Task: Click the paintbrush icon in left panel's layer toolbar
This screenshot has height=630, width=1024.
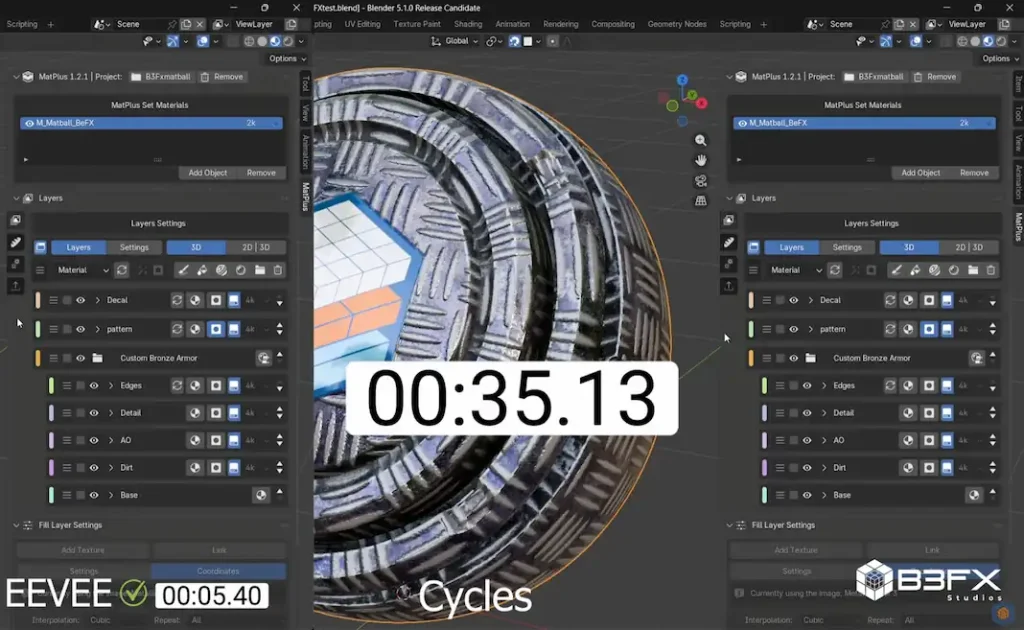Action: (x=183, y=270)
